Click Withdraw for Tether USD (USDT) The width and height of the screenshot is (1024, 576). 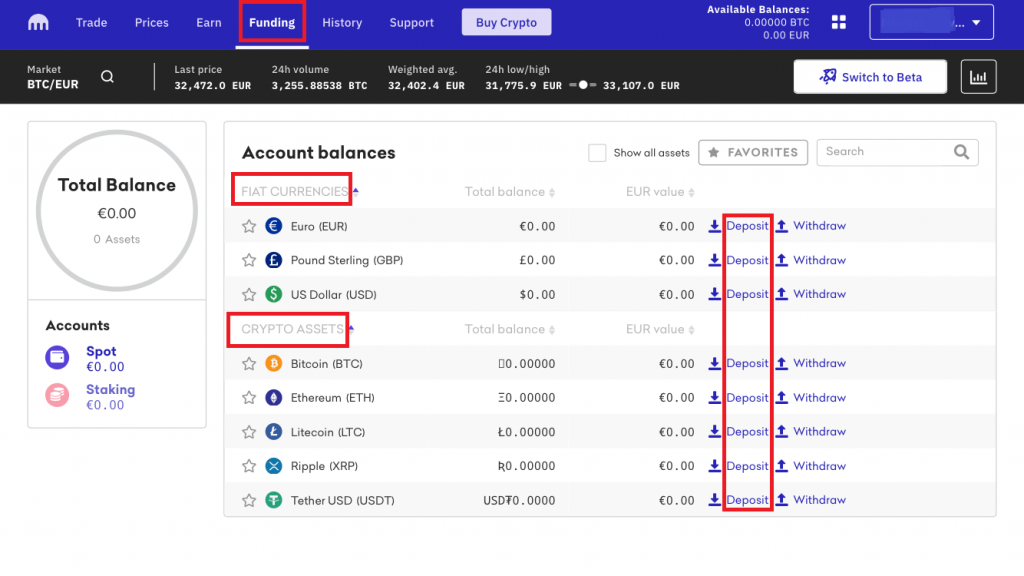click(819, 500)
